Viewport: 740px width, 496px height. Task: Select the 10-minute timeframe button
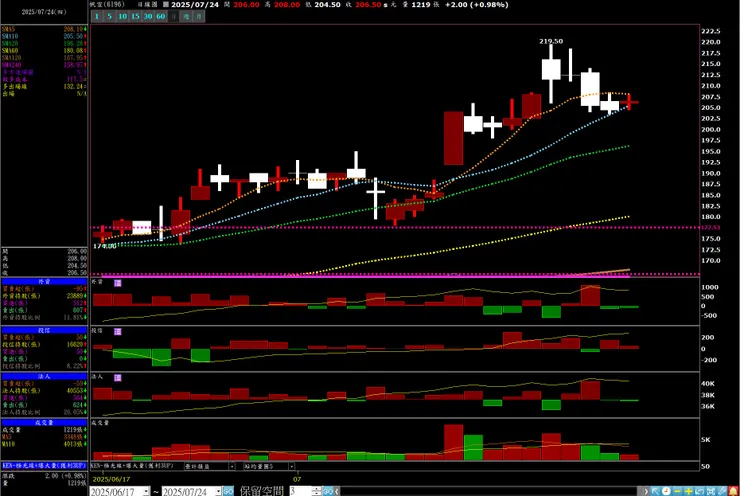click(122, 16)
